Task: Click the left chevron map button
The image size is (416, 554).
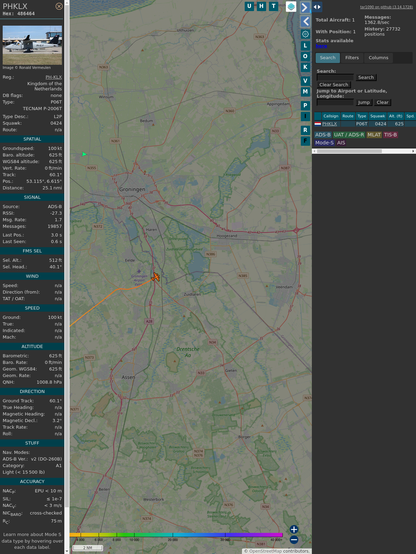Action: pyautogui.click(x=305, y=22)
